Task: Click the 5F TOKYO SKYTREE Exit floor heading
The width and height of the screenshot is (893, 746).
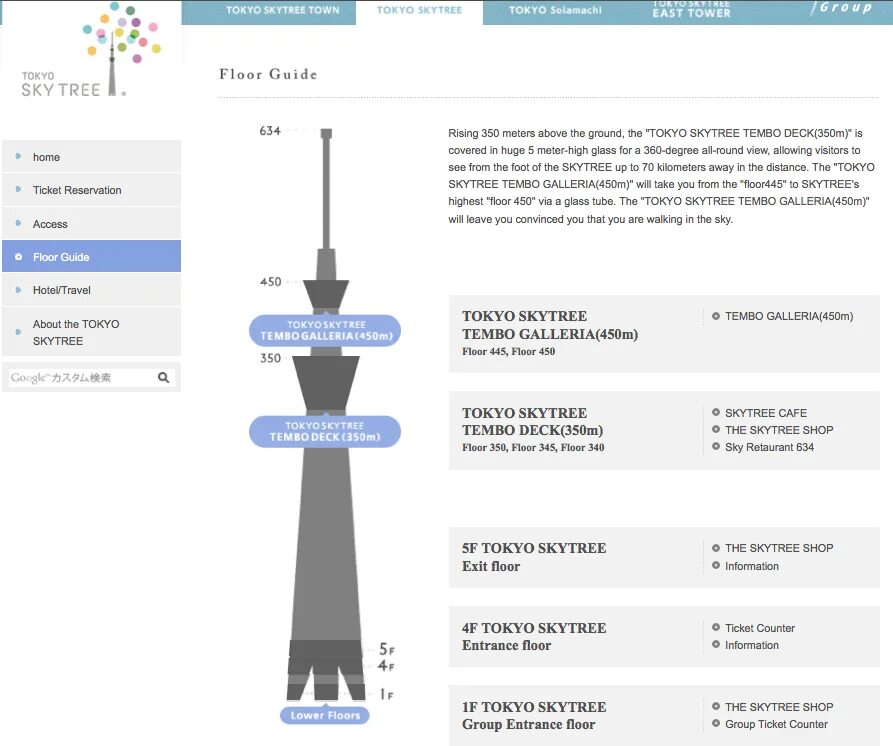Action: [x=534, y=557]
